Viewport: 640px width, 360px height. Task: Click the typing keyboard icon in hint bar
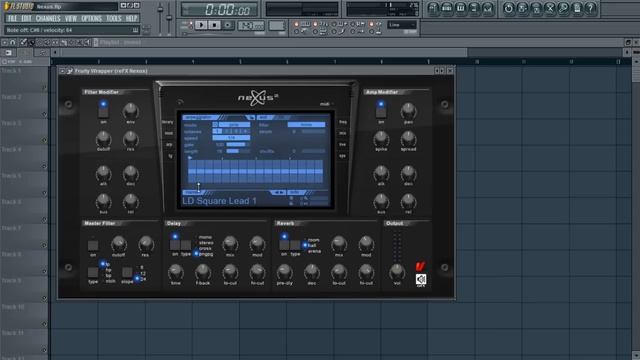[x=135, y=30]
